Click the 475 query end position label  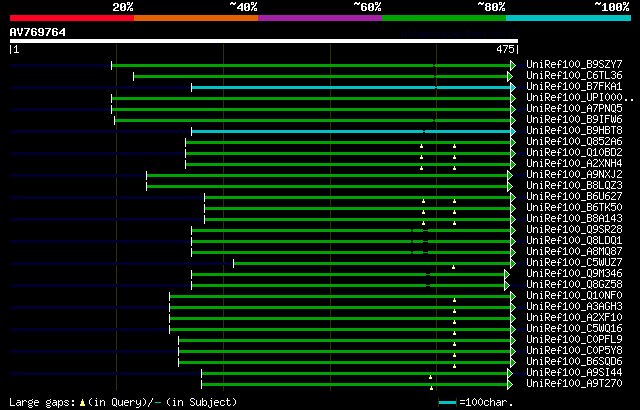pyautogui.click(x=505, y=49)
